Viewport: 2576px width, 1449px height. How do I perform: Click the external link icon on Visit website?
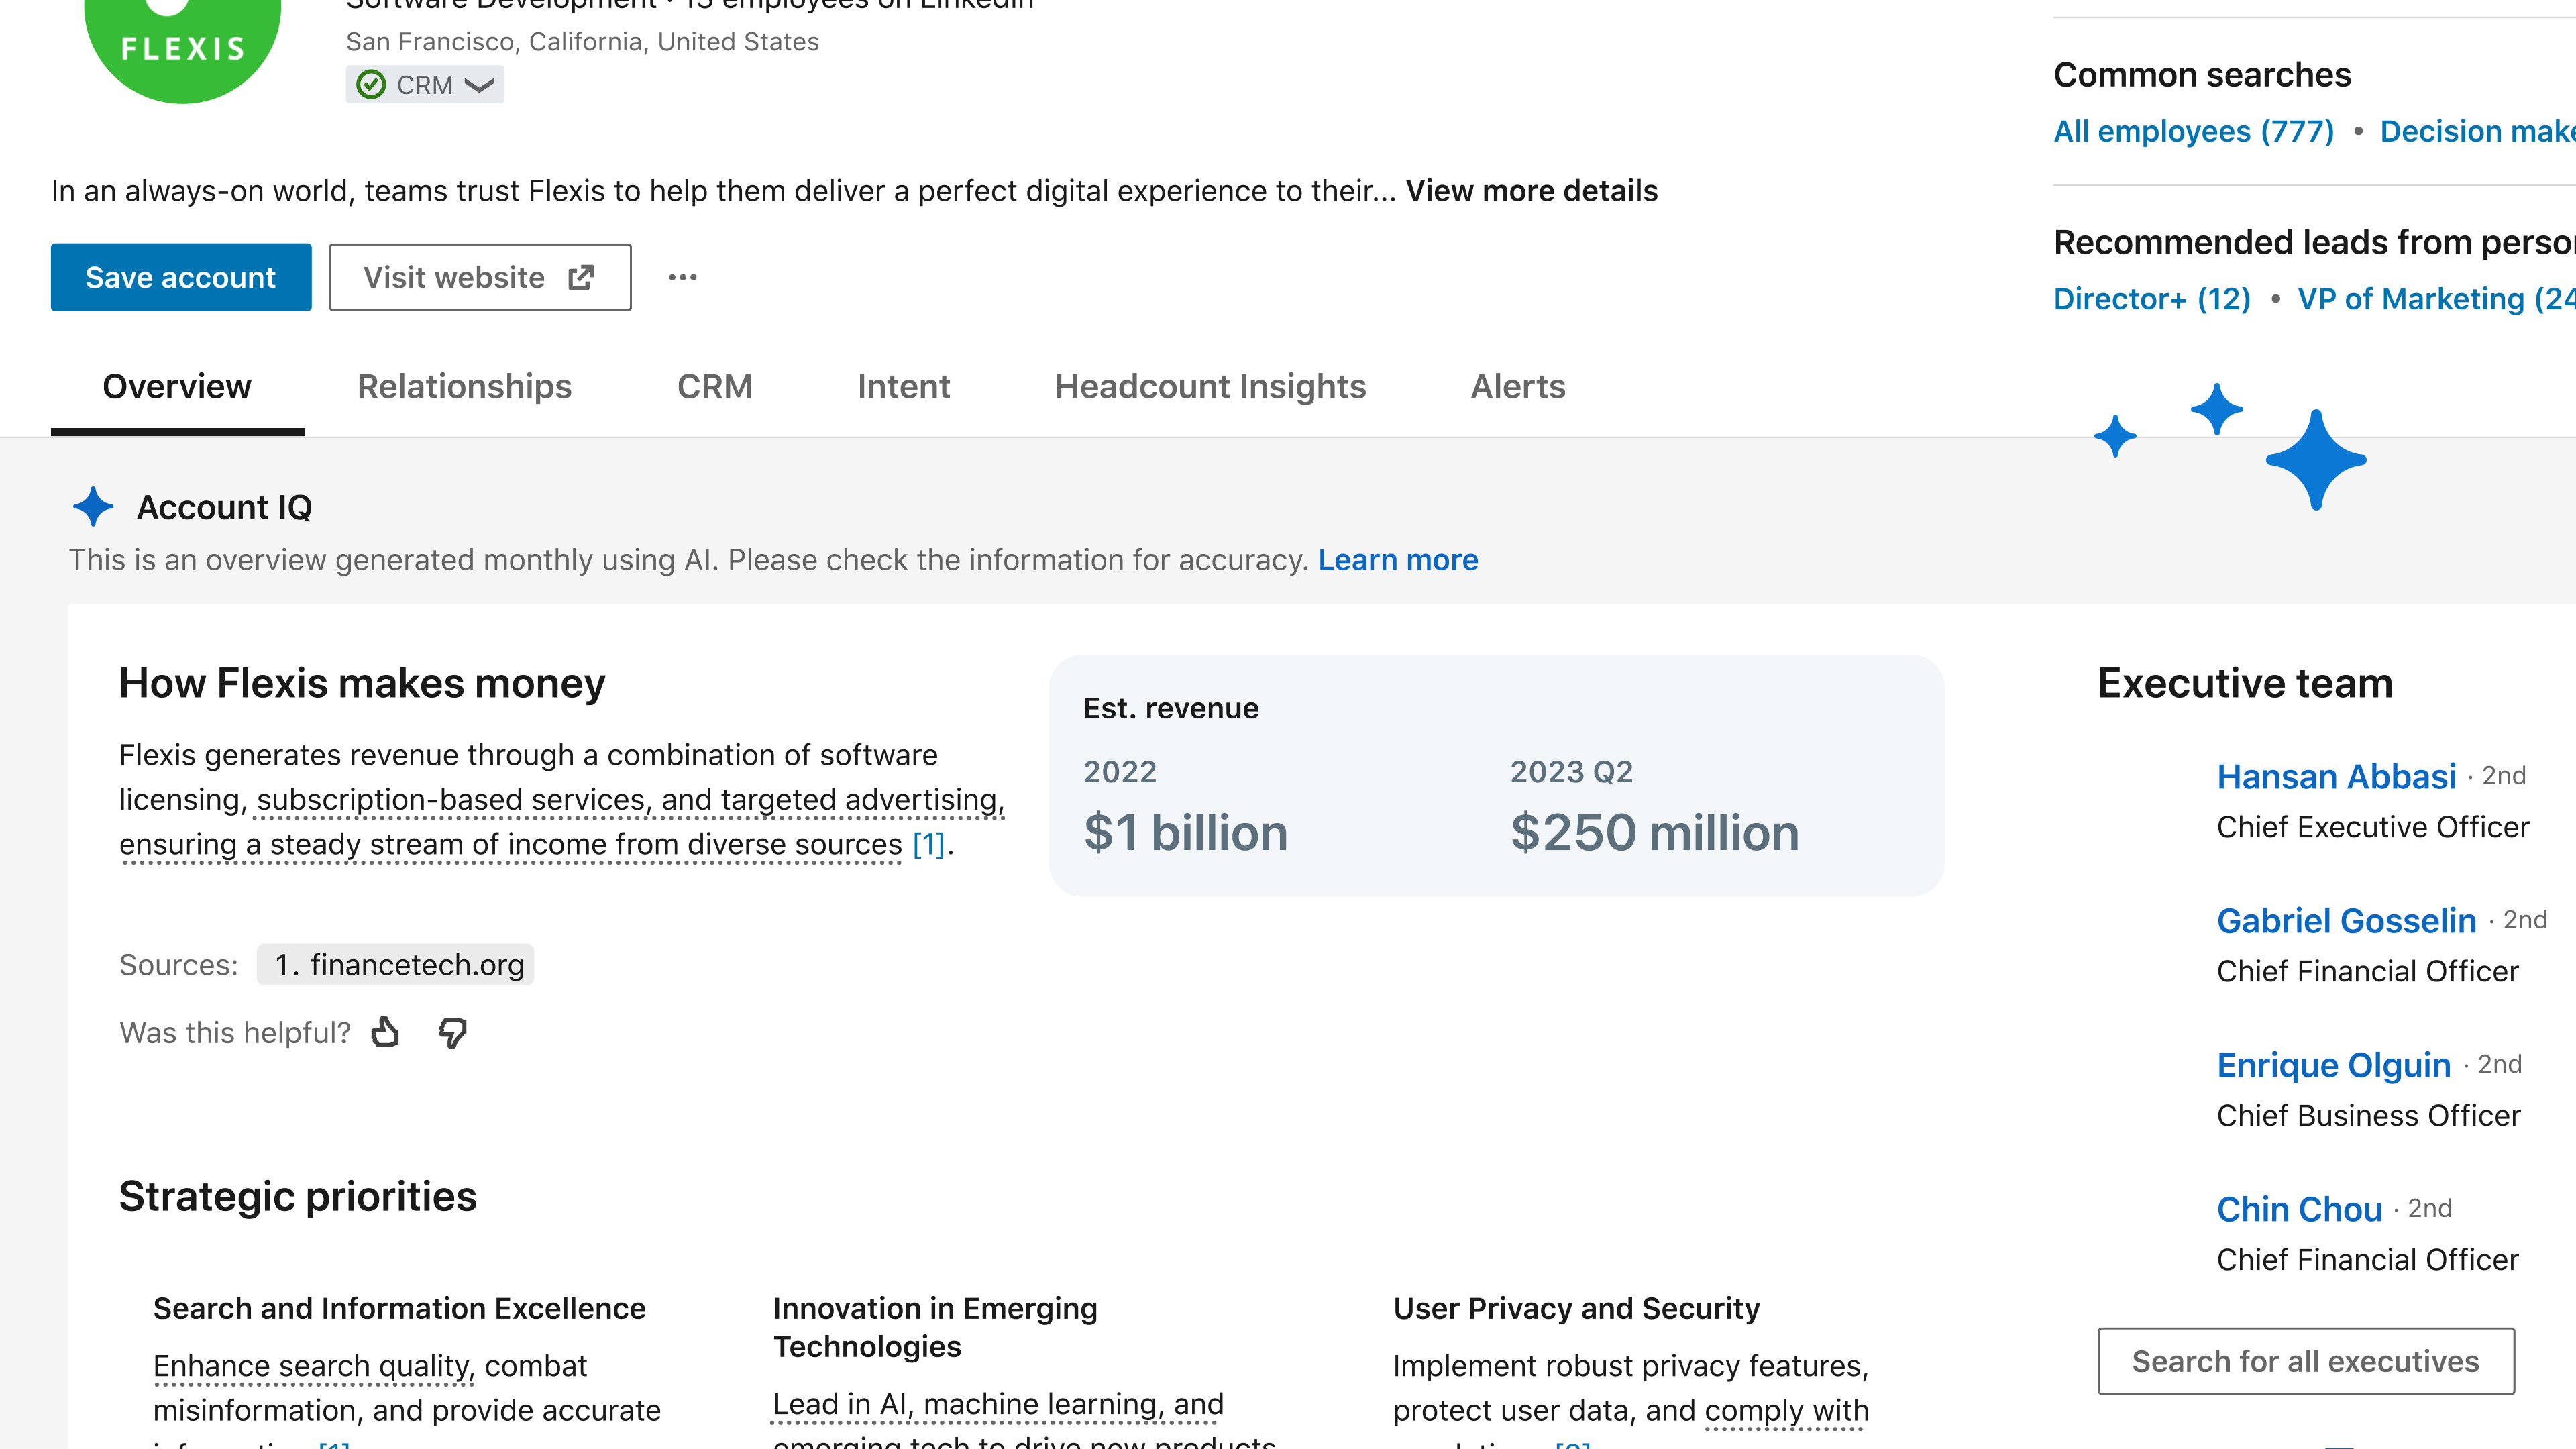(x=581, y=277)
